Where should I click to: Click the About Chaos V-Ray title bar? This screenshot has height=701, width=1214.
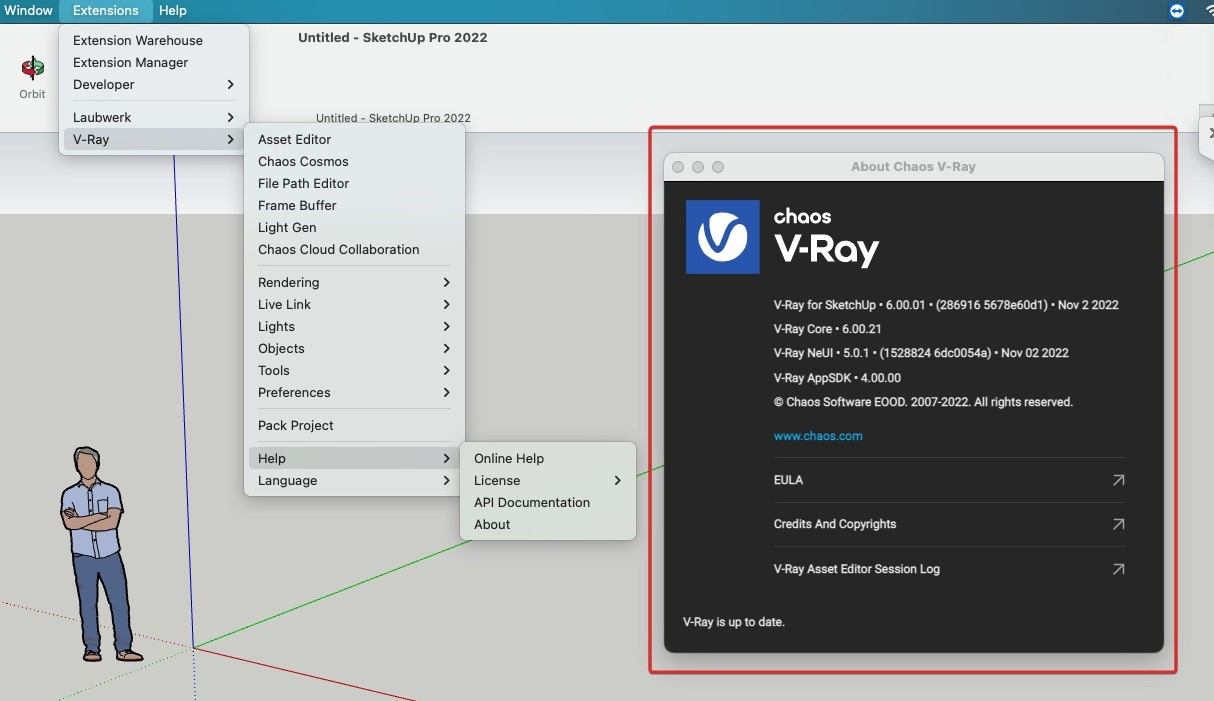914,167
